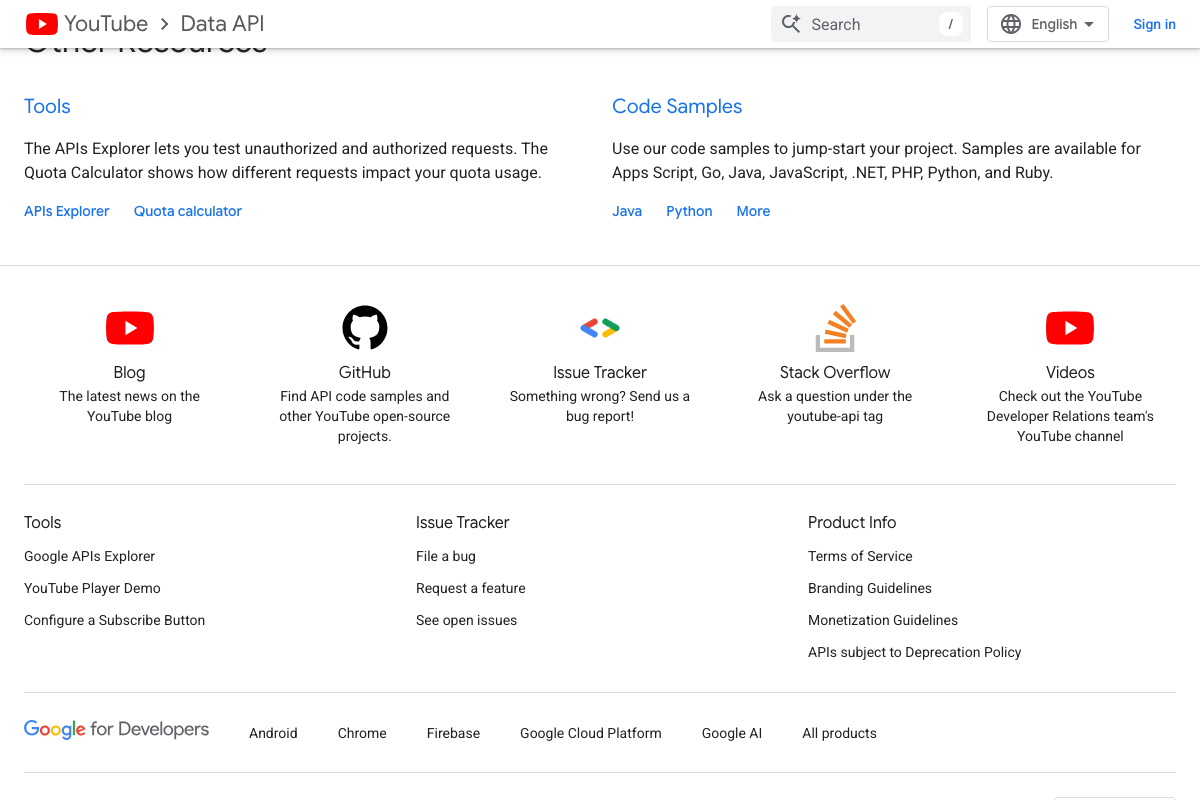Open the Code Samples heading link

pyautogui.click(x=677, y=106)
